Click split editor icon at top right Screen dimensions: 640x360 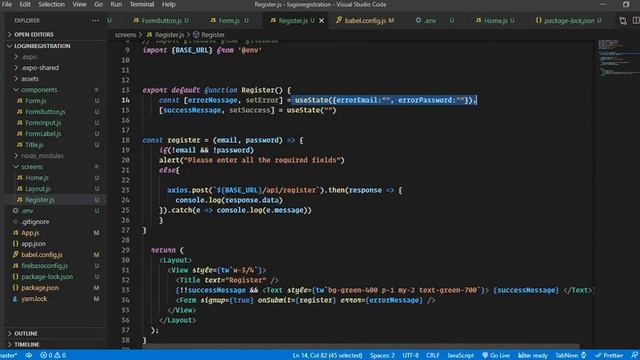[x=636, y=20]
